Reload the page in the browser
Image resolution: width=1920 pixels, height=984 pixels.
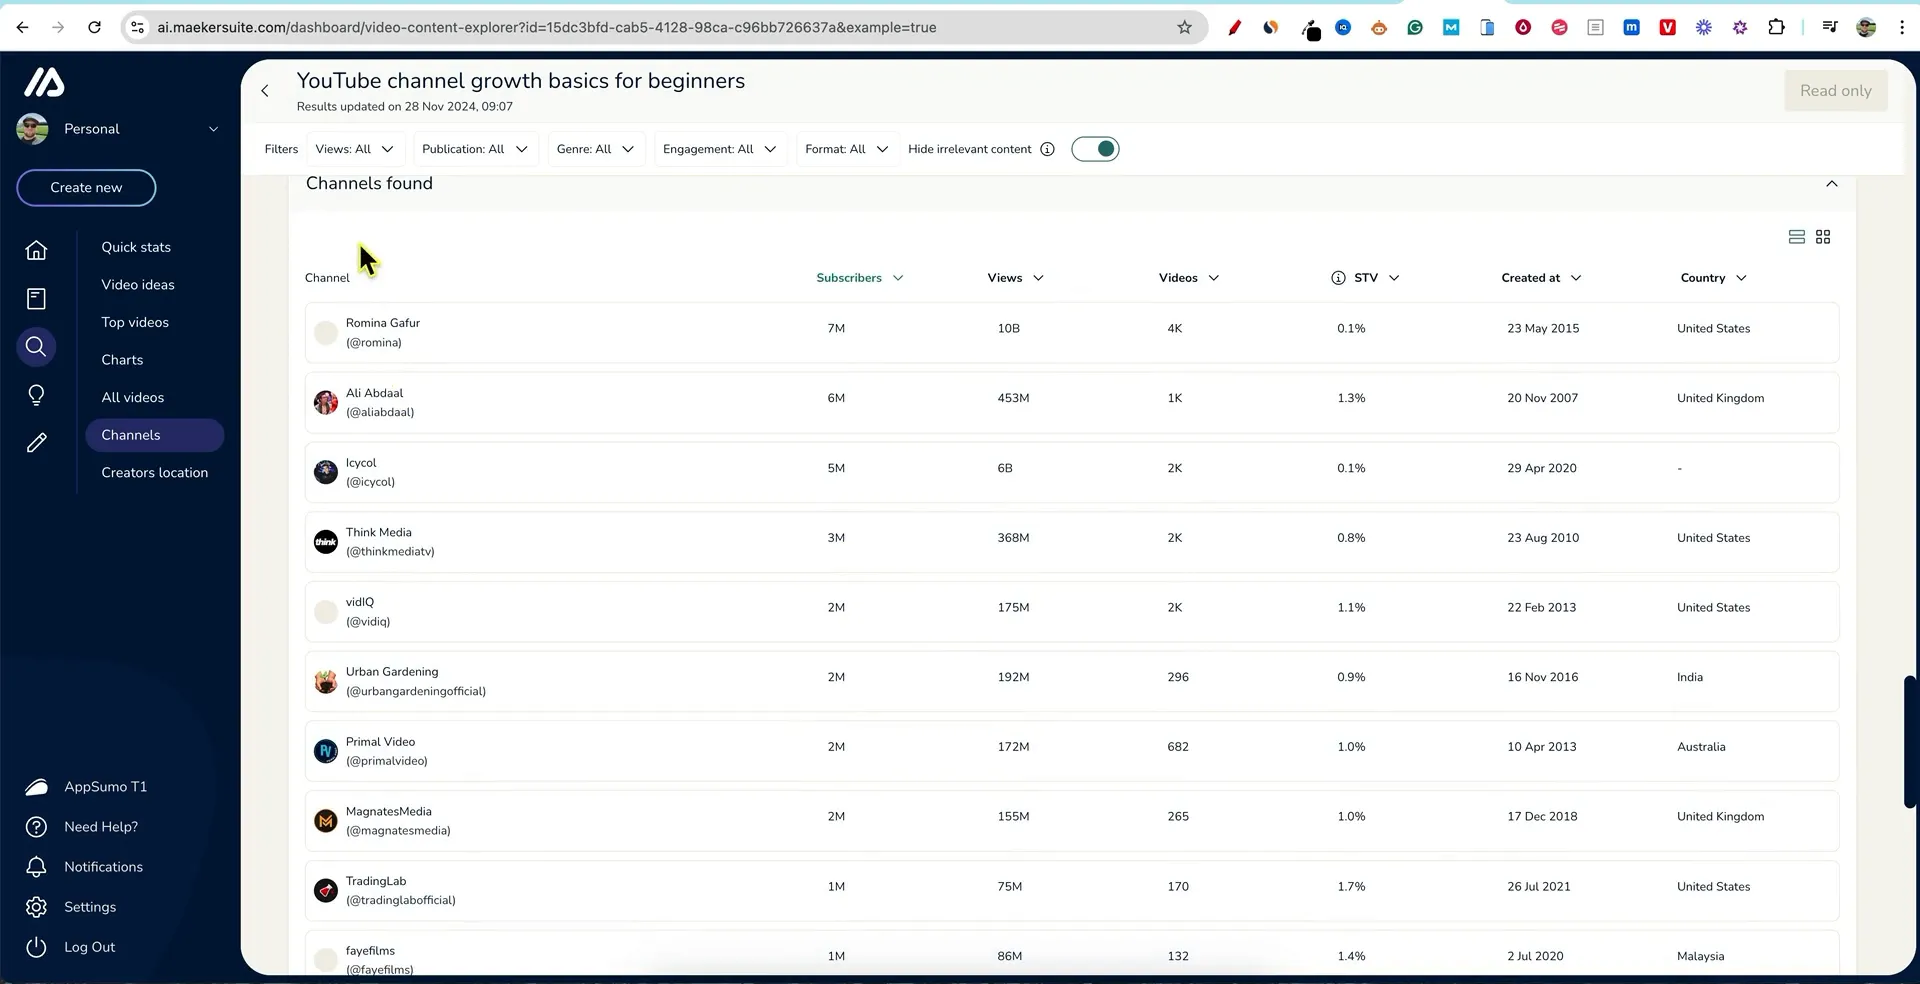coord(94,27)
